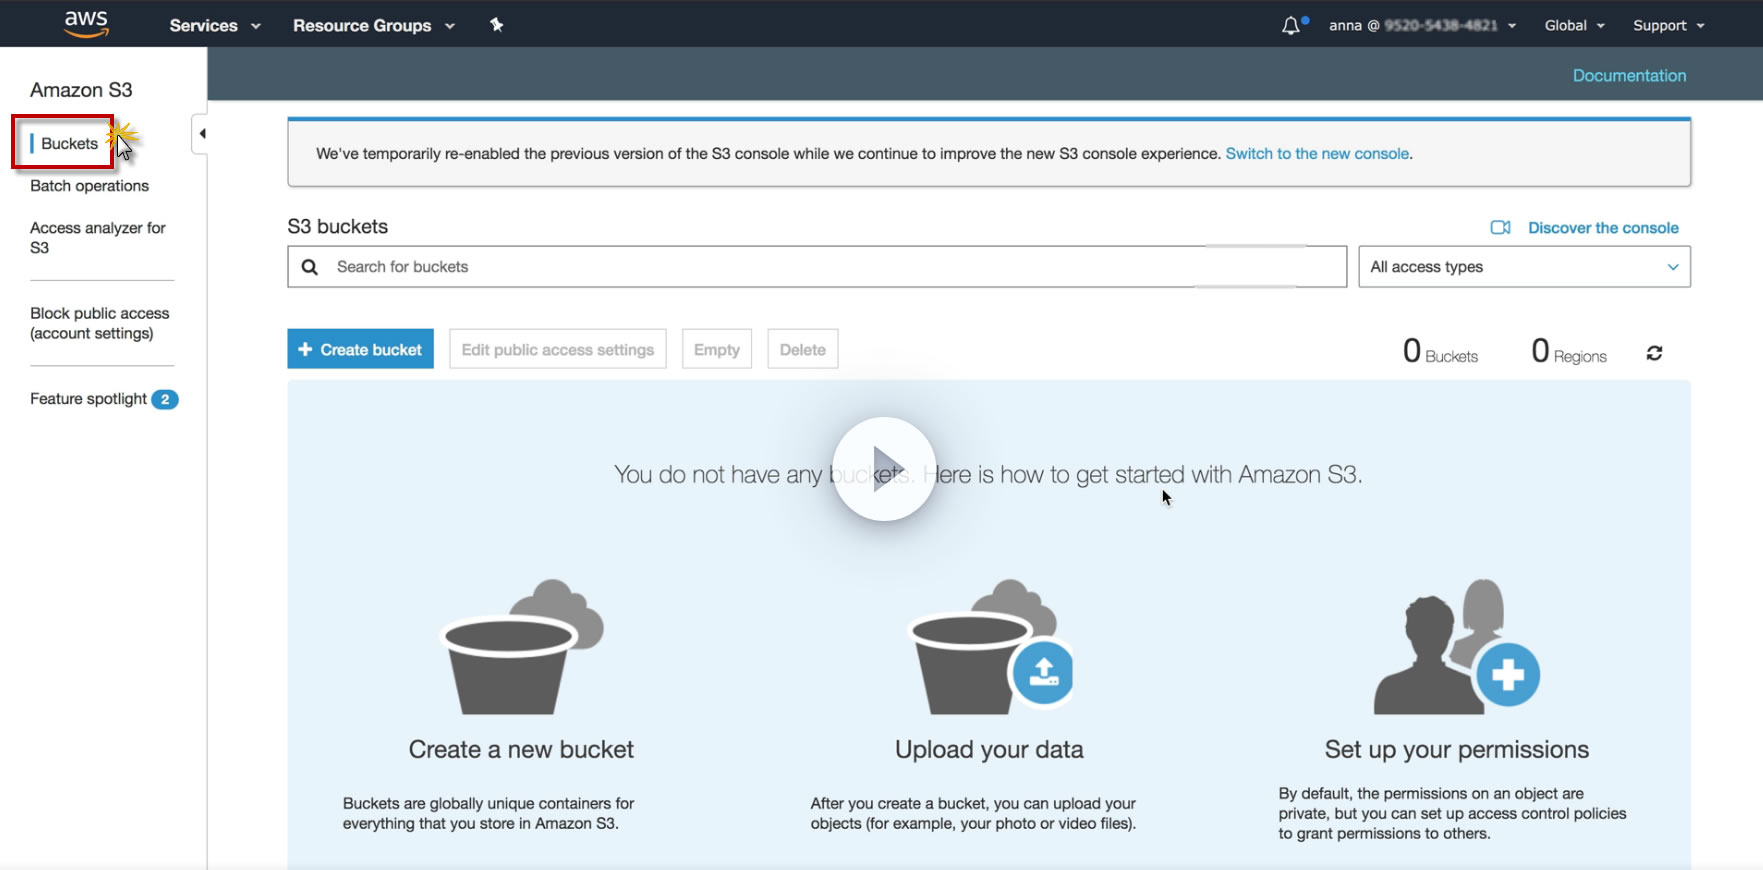The width and height of the screenshot is (1763, 870).
Task: Click the Upload your data heading
Action: point(989,750)
